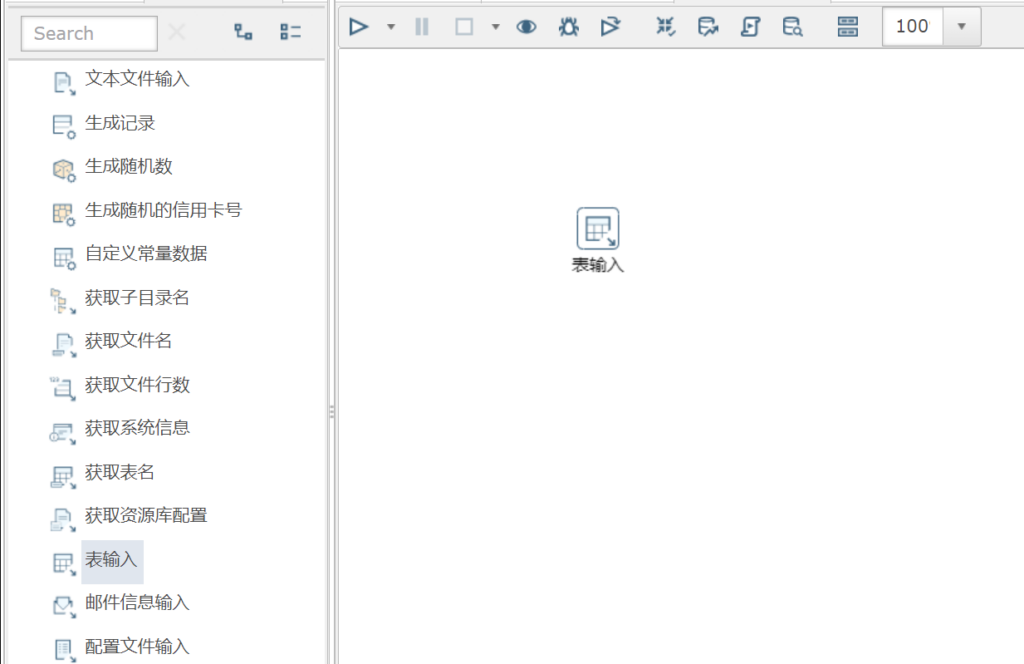Click the steps Search field
The image size is (1024, 664).
(x=89, y=33)
